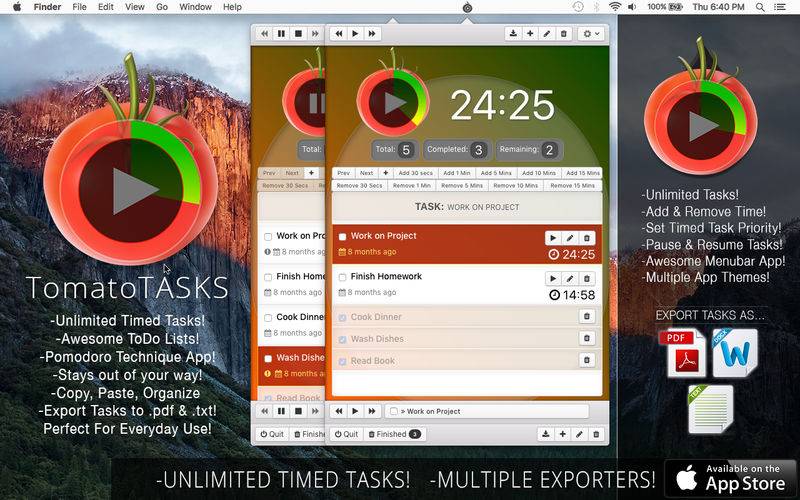800x500 pixels.
Task: Click the trash icon in the bottom-right toolbar
Action: [596, 434]
